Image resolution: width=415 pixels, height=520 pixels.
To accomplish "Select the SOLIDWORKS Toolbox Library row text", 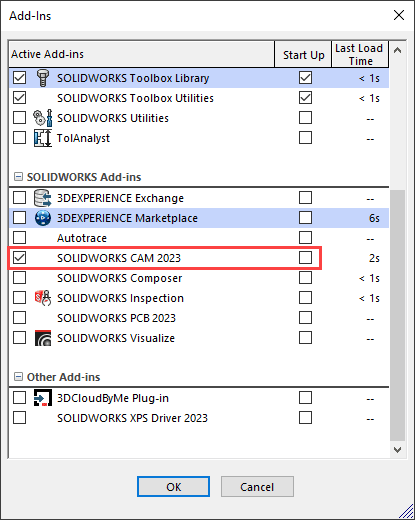I will coord(133,78).
